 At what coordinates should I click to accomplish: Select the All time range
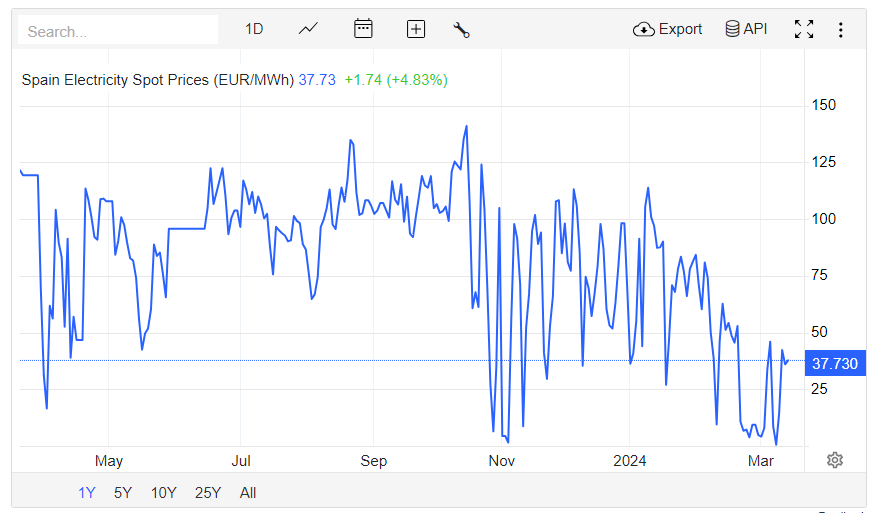click(x=248, y=493)
